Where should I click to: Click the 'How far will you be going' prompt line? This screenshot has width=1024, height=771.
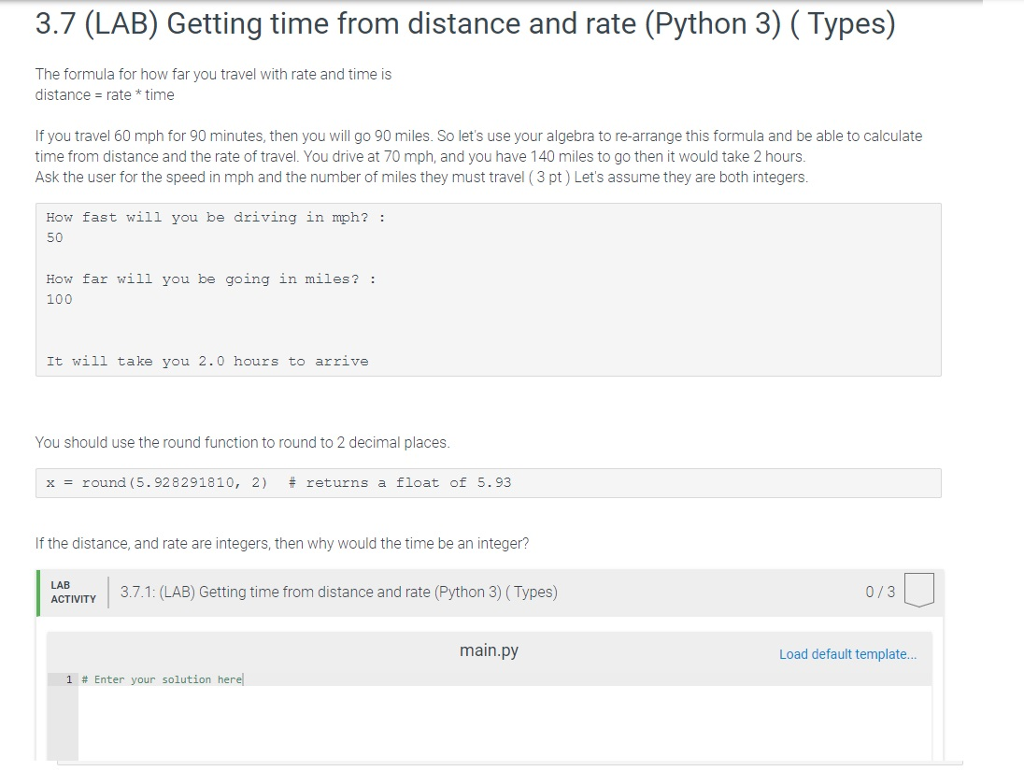point(211,279)
